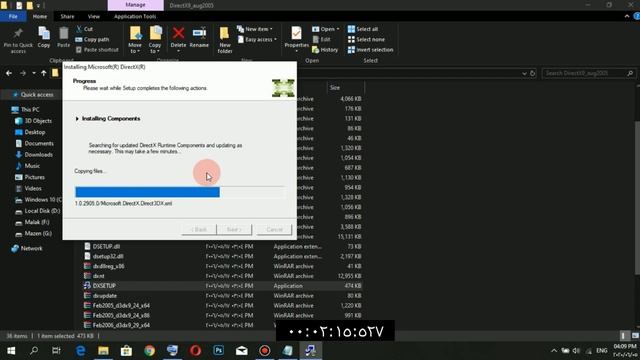640x360 pixels.
Task: Click the Search DirectX9 field
Action: [x=589, y=73]
